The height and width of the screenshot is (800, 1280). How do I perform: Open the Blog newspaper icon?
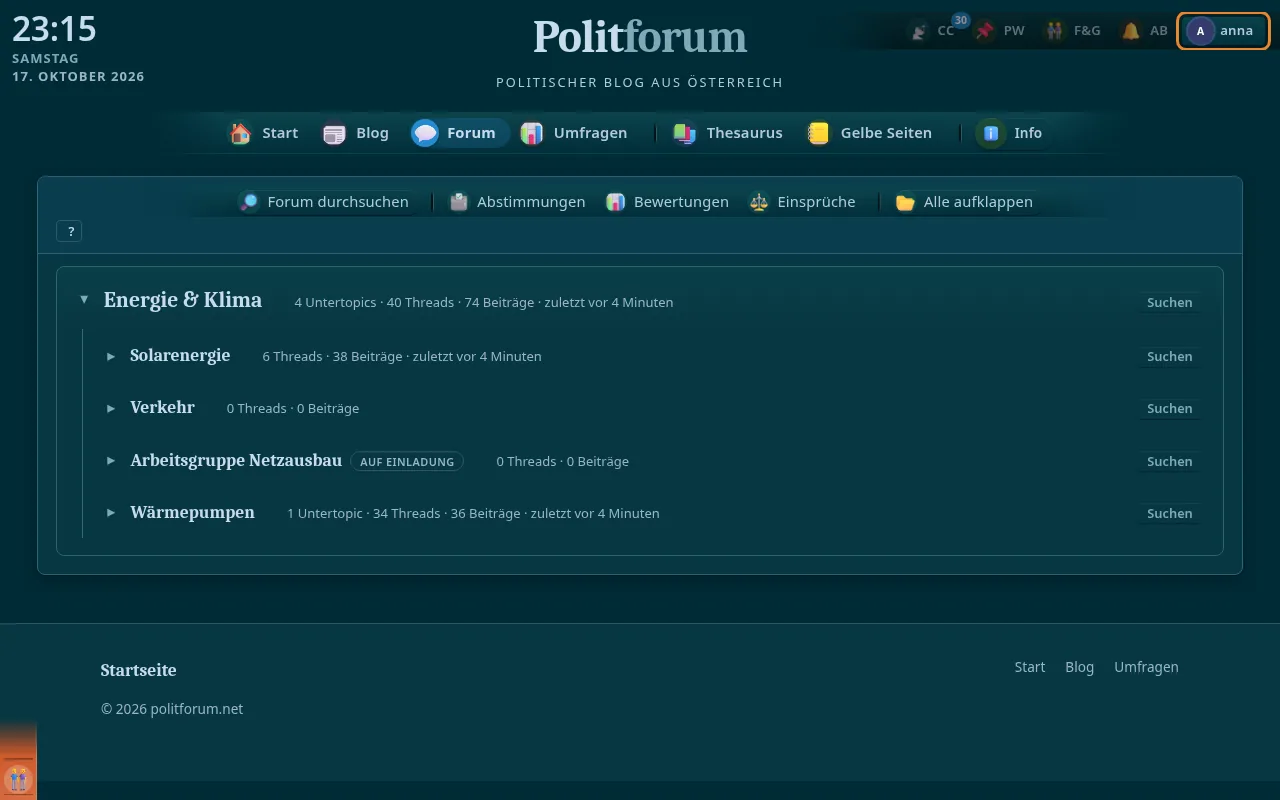(x=334, y=133)
